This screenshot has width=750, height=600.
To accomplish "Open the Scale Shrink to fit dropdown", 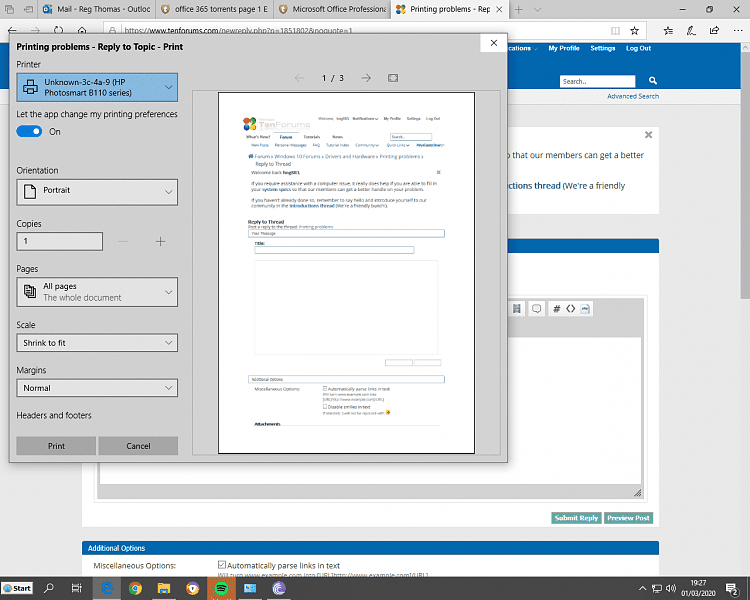I will pos(97,343).
